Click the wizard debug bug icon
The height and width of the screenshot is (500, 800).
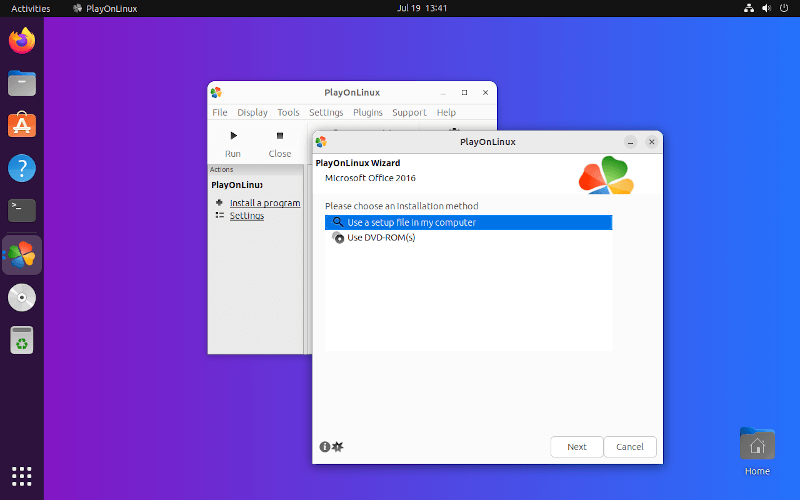[x=338, y=447]
